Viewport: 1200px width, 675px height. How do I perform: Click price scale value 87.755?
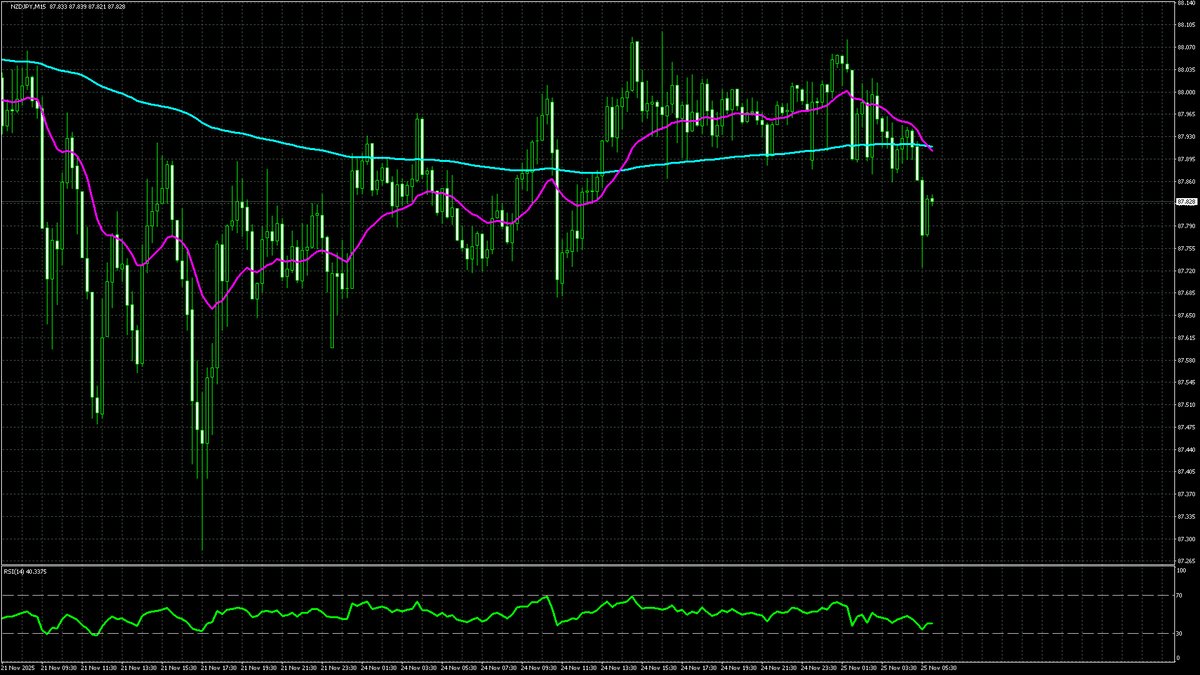pos(1186,248)
